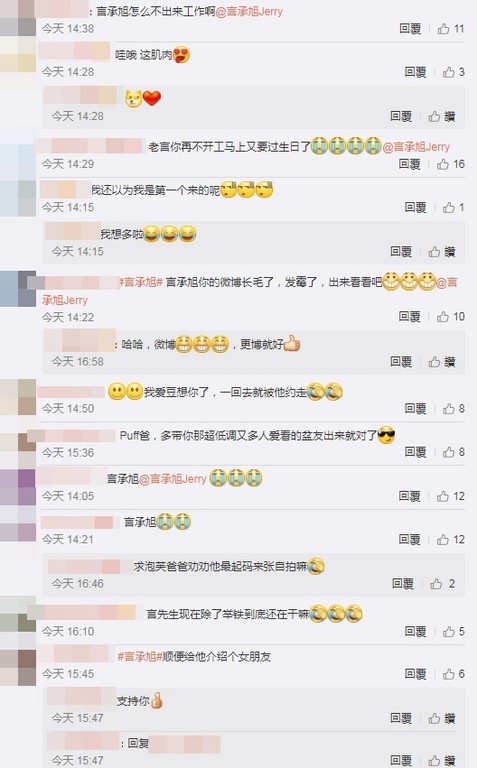
Task: Like the 14:28 muscle comment with 3 likes
Action: (x=453, y=72)
